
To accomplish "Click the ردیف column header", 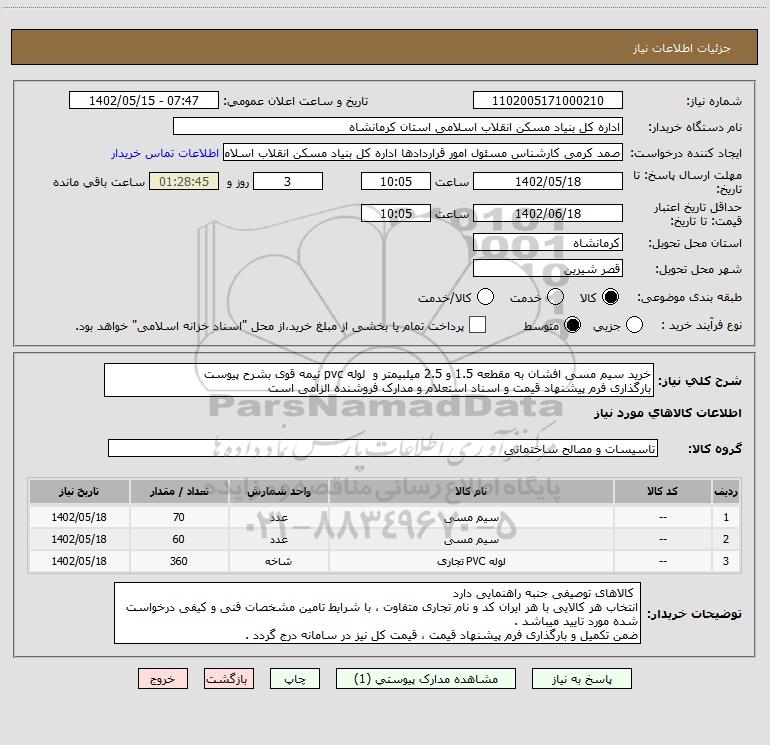I will 726,492.
